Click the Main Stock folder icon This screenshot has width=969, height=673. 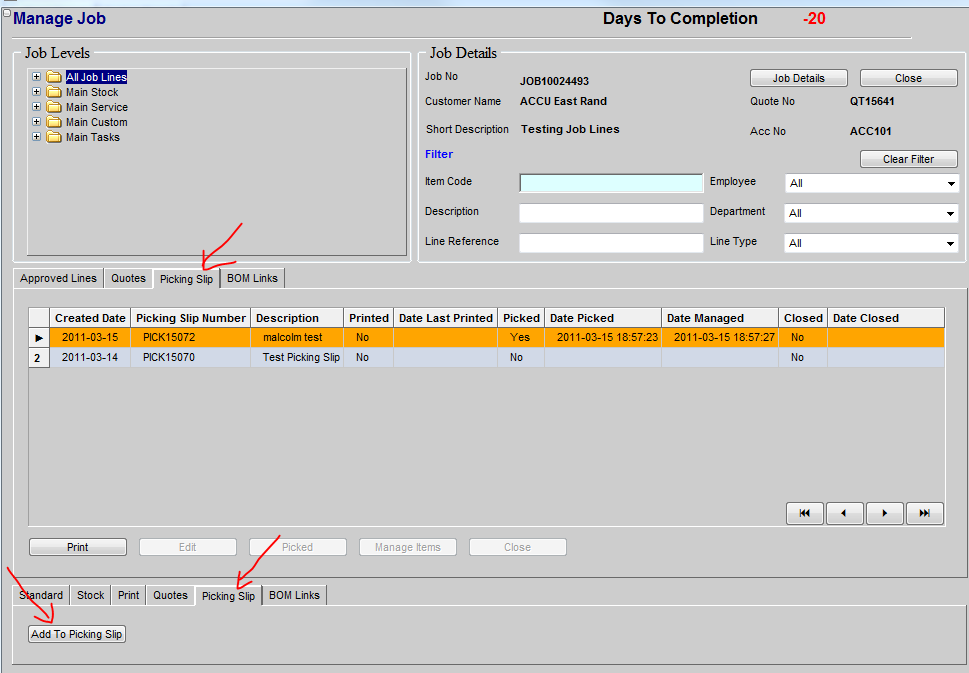coord(54,92)
